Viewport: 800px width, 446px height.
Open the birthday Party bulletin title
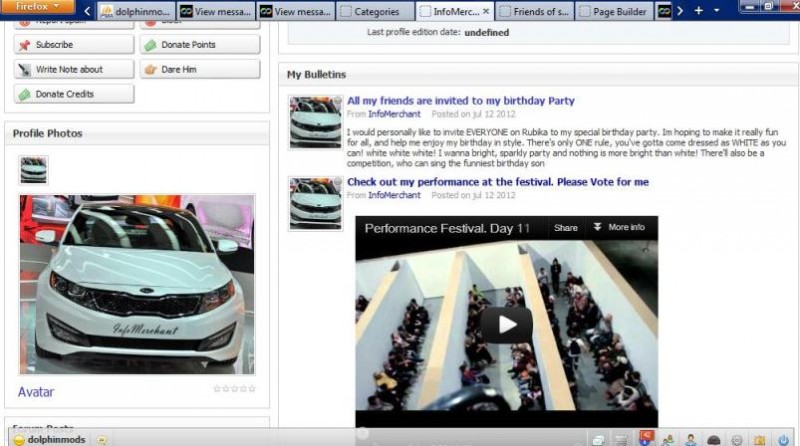click(461, 101)
